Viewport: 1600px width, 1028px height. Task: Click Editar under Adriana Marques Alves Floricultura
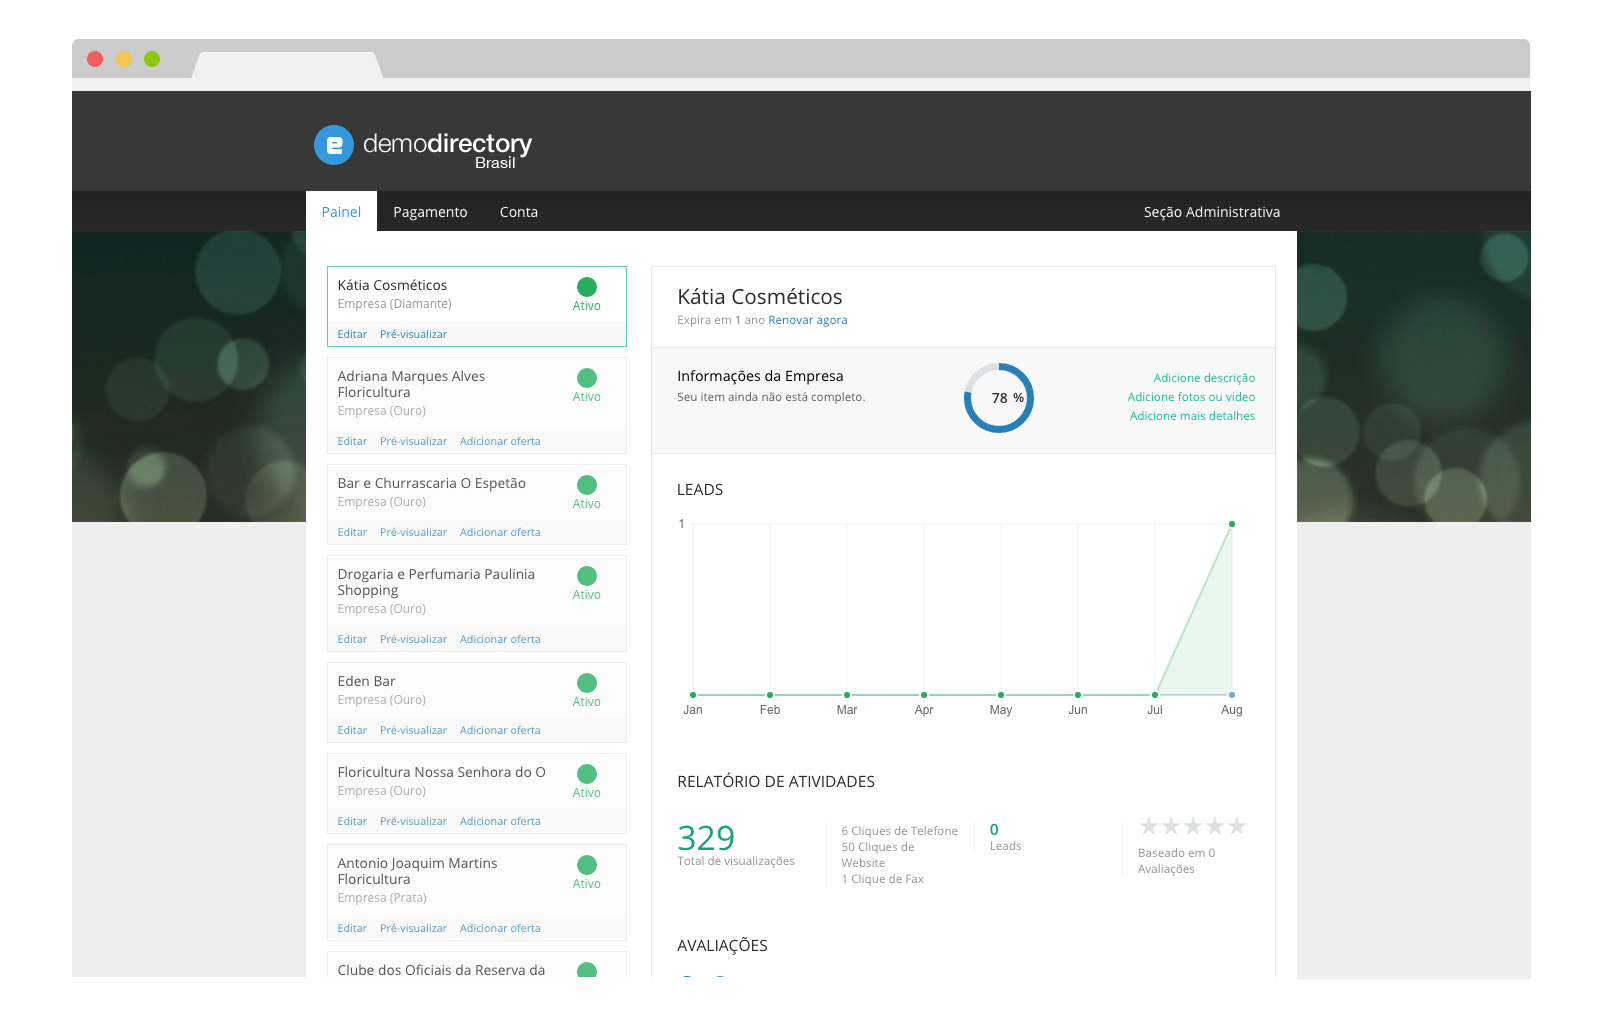[x=352, y=441]
